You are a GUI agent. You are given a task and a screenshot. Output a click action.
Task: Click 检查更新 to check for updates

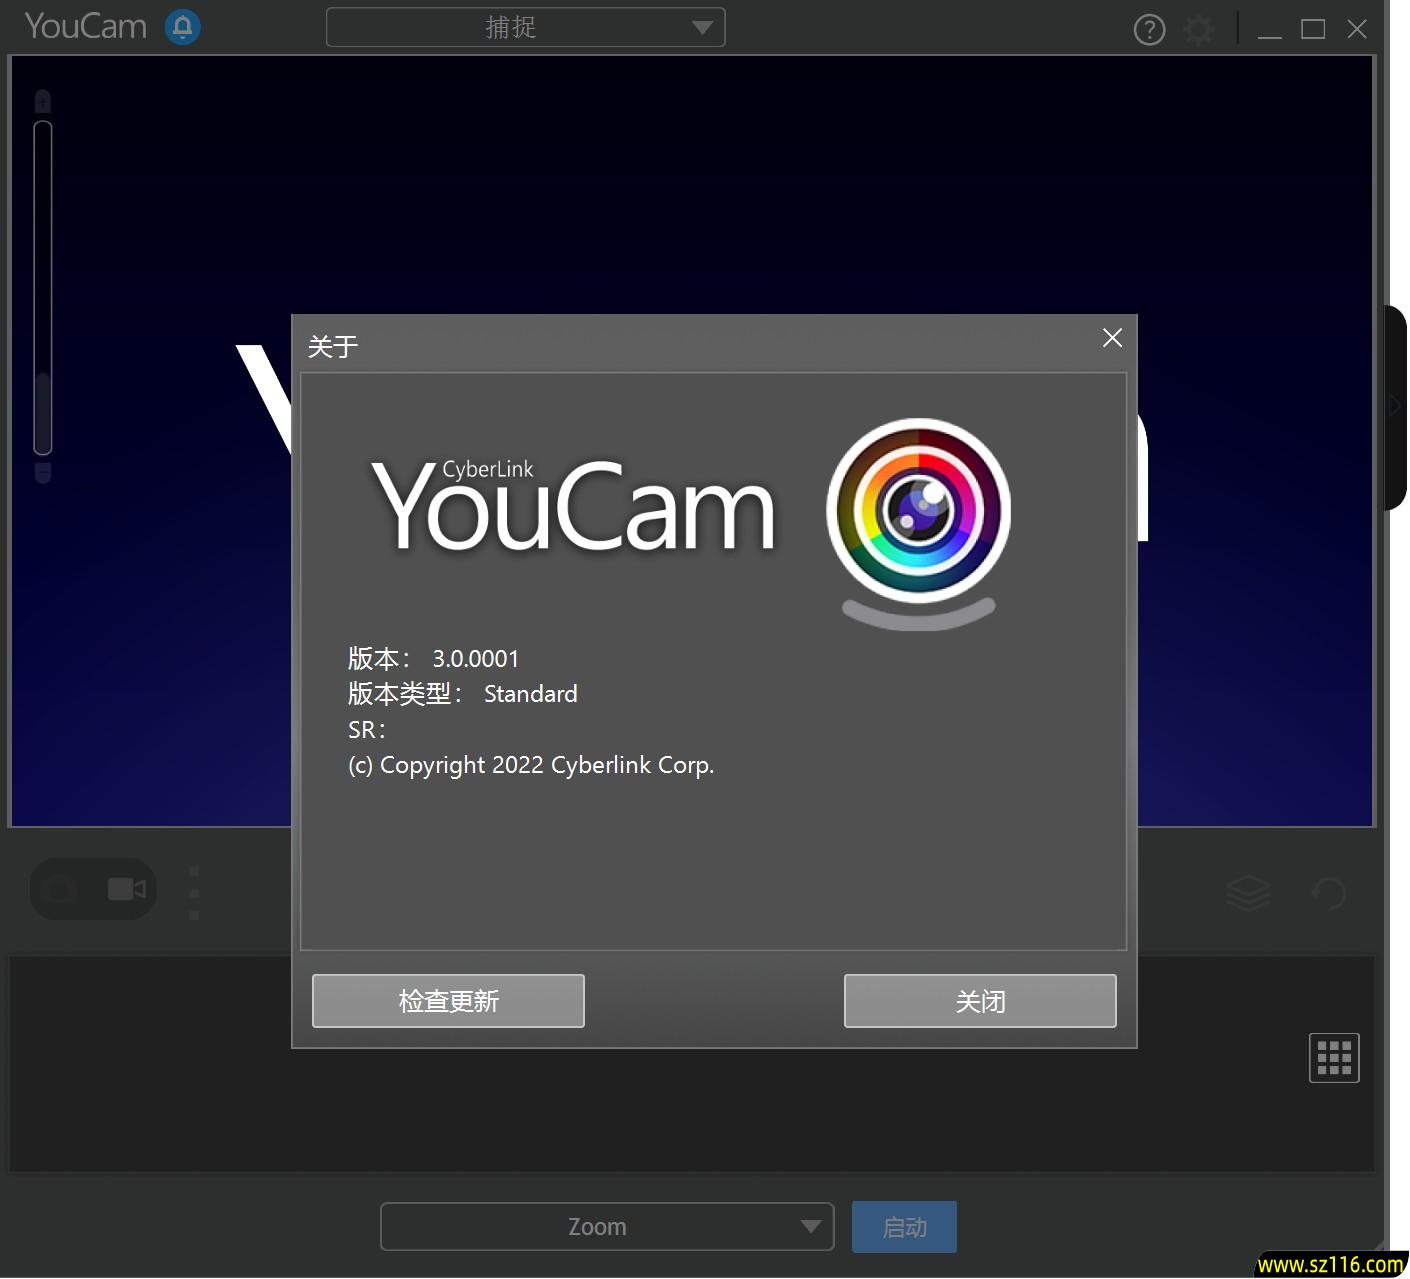pos(448,1000)
